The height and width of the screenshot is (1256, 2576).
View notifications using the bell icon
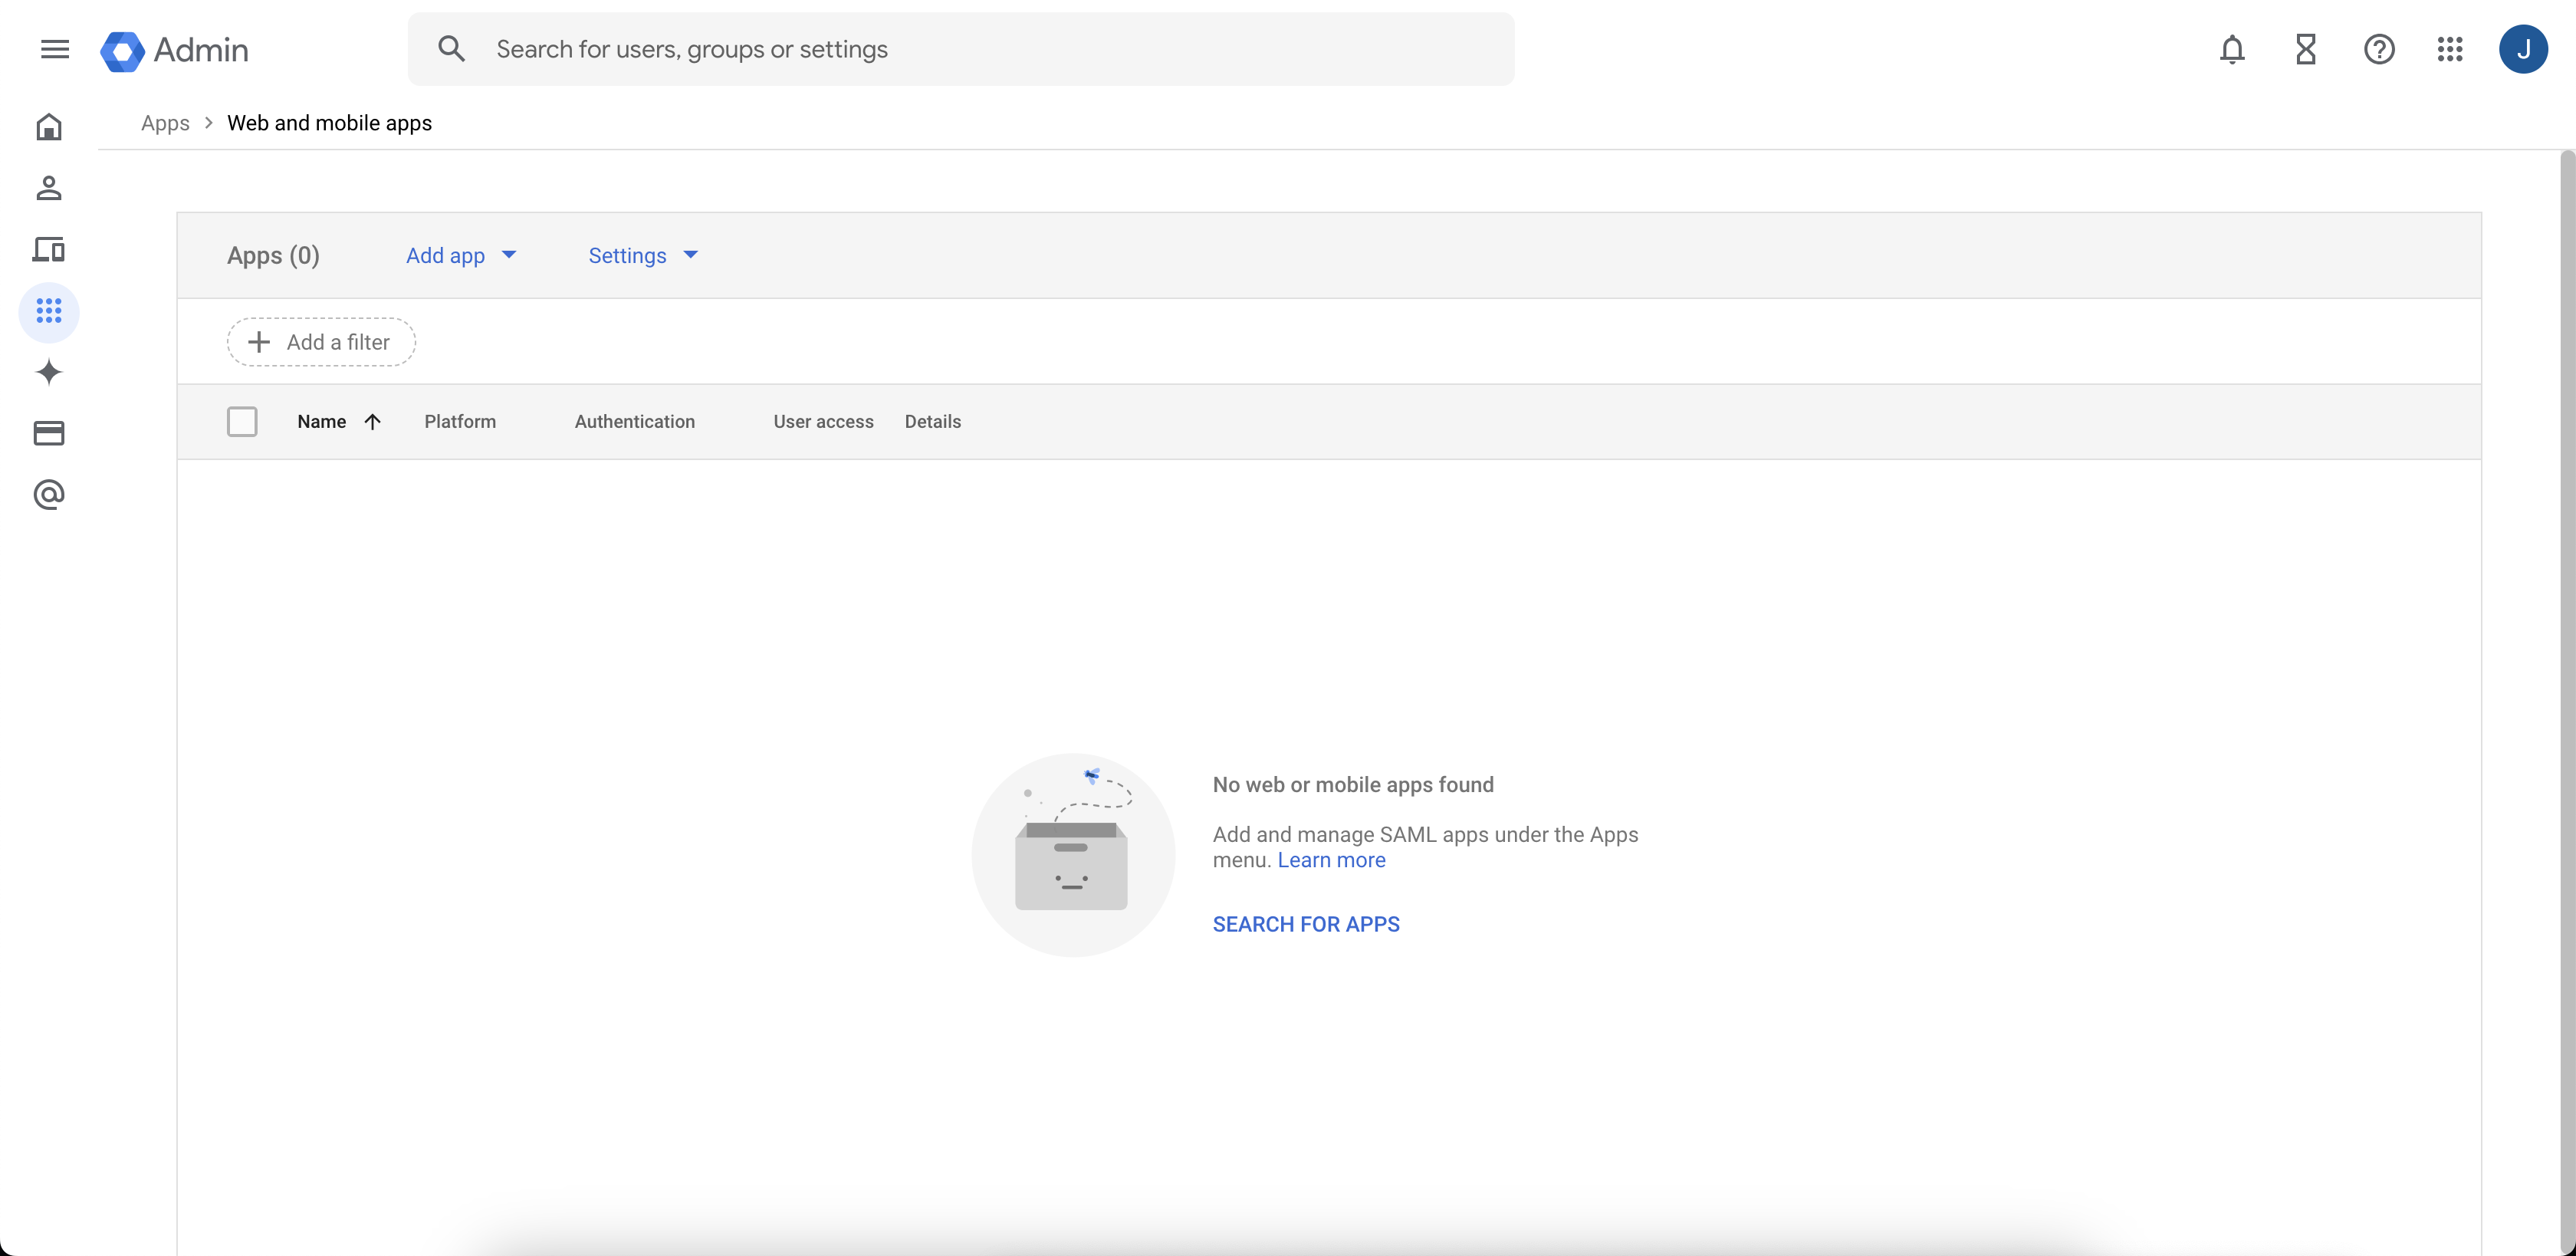pos(2232,49)
